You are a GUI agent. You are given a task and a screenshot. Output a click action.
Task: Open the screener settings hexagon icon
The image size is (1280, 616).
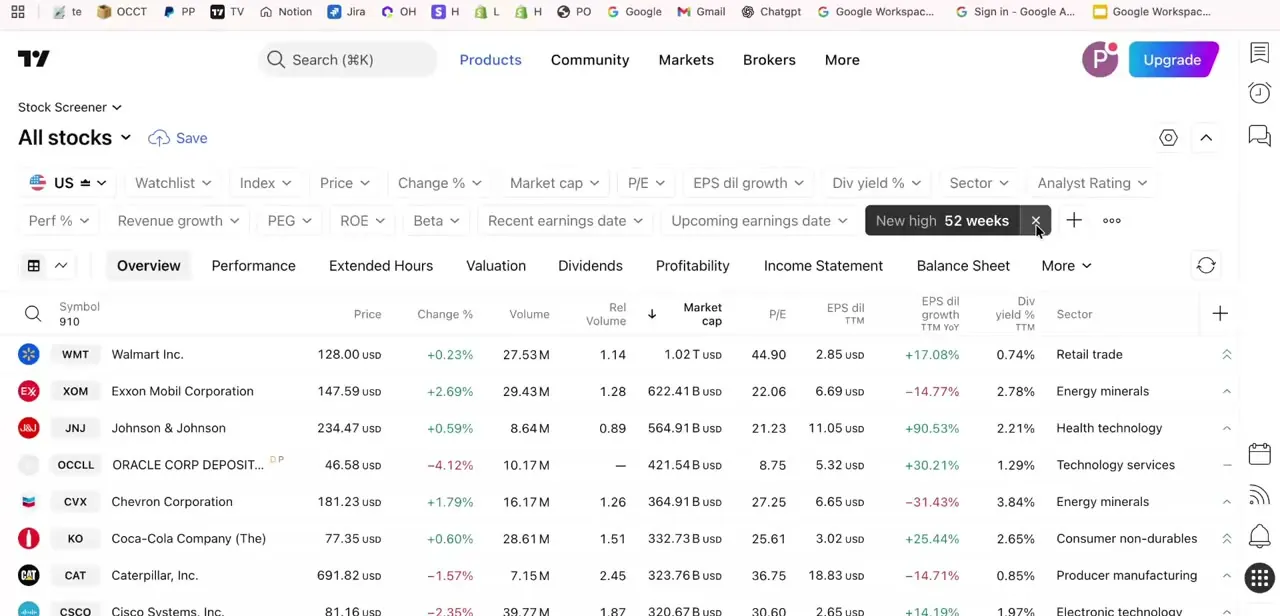(x=1168, y=138)
